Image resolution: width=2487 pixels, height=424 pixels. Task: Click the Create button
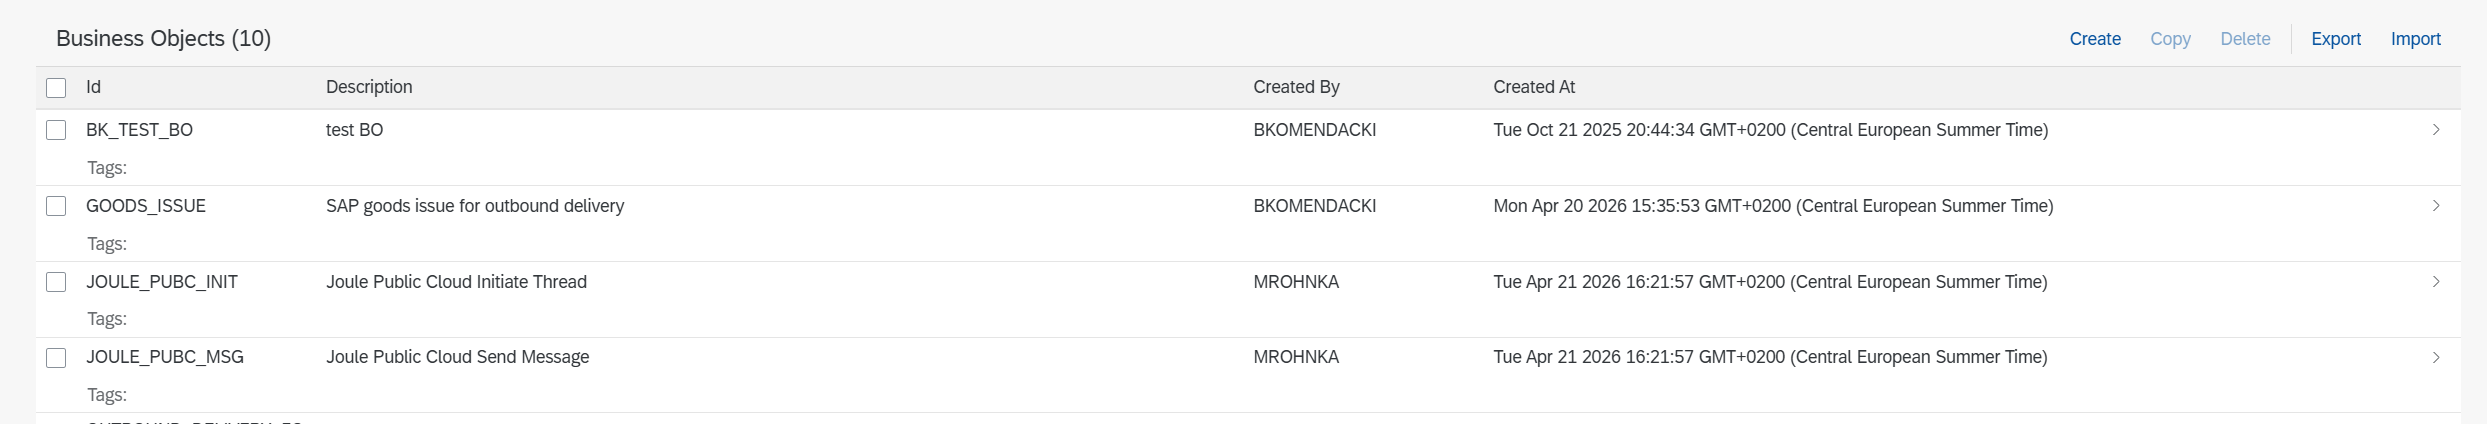point(2095,39)
